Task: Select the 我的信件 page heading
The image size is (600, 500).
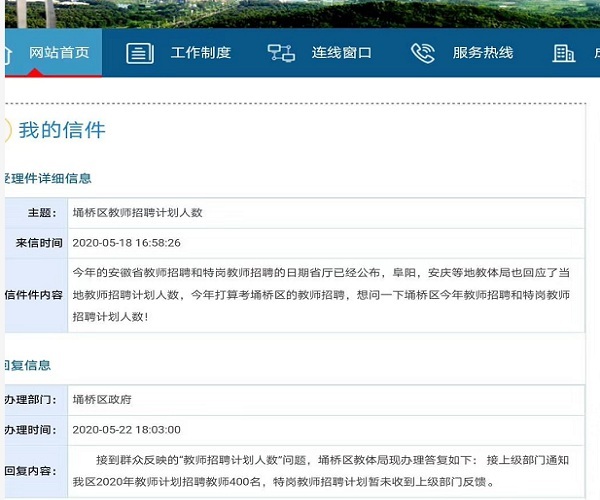Action: coord(62,130)
